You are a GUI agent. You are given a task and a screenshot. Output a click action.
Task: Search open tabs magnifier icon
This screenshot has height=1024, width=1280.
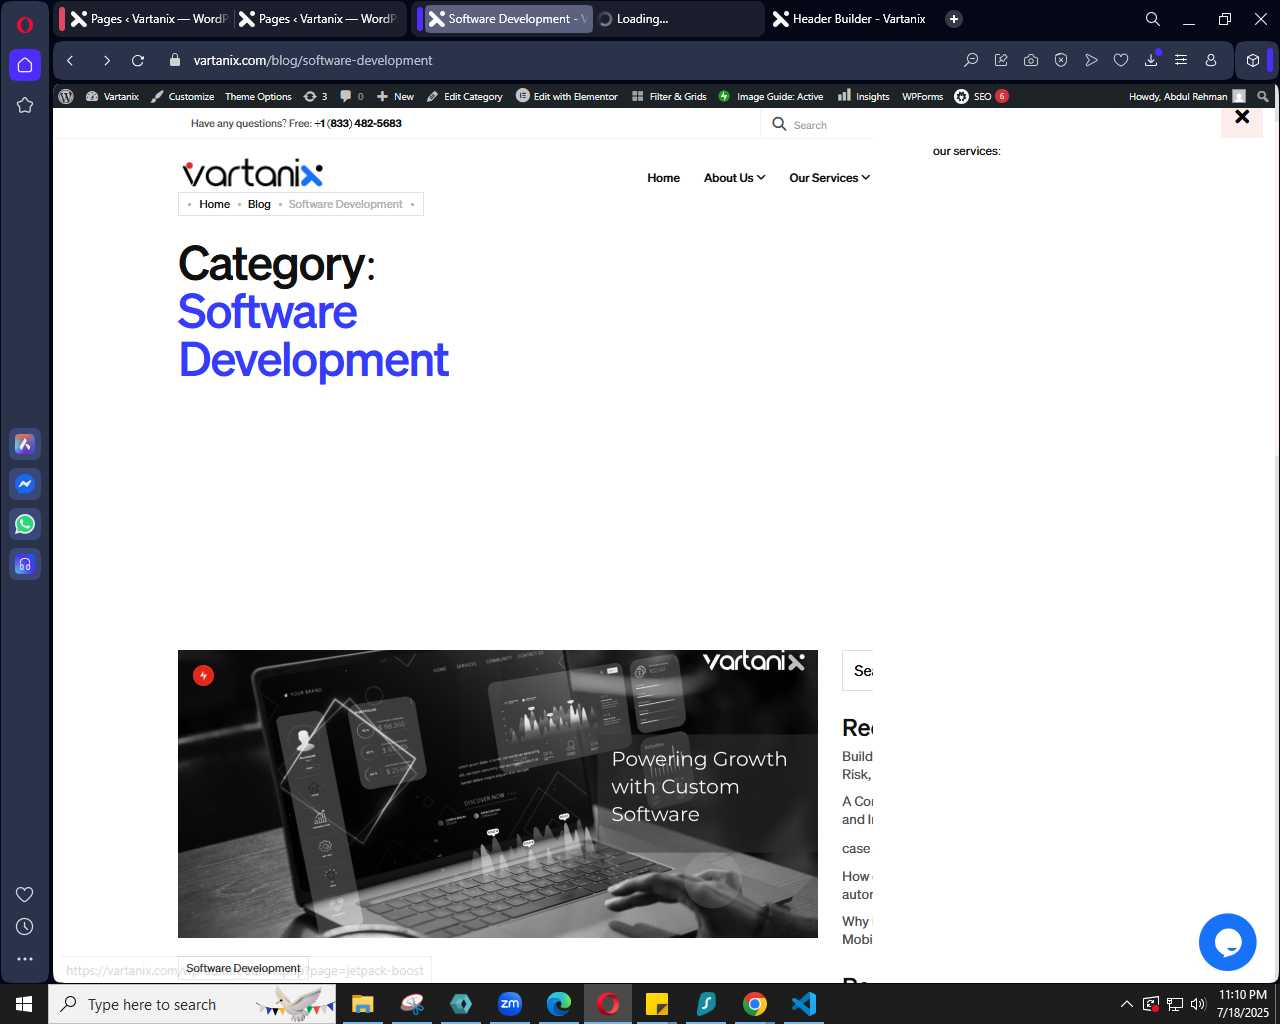(x=1152, y=19)
